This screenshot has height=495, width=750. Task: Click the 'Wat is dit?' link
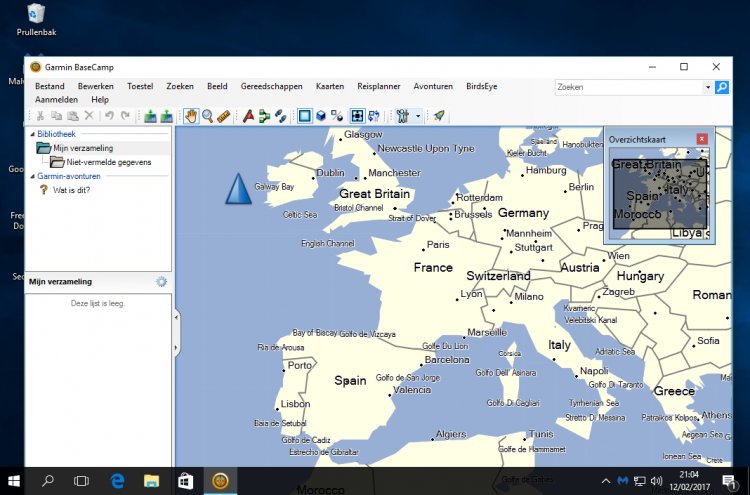point(71,189)
